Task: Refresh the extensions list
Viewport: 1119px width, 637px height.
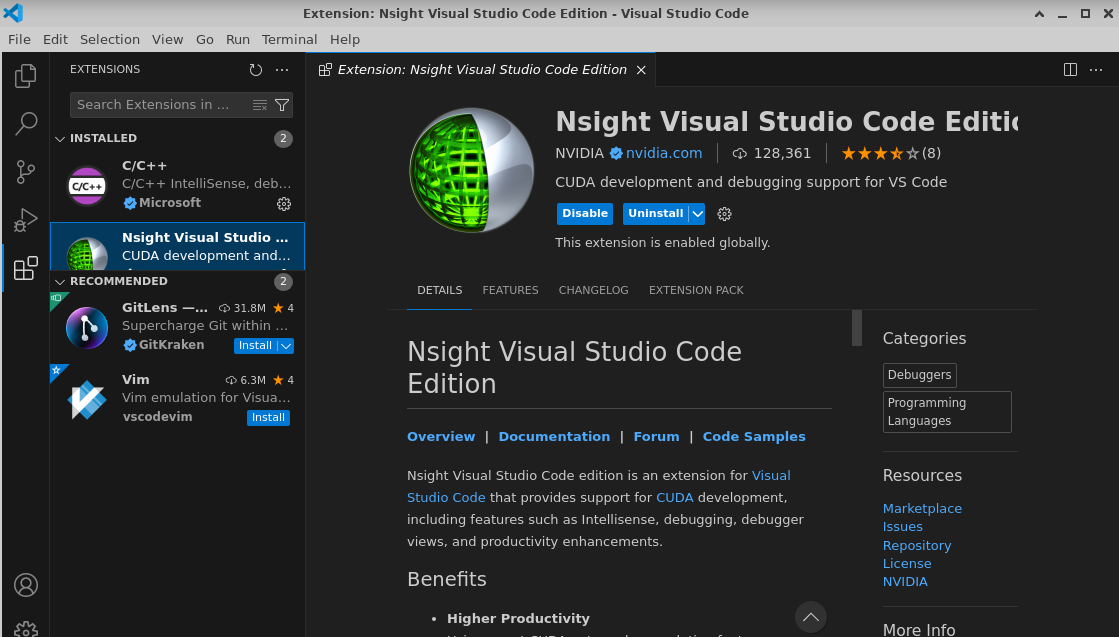Action: tap(255, 69)
